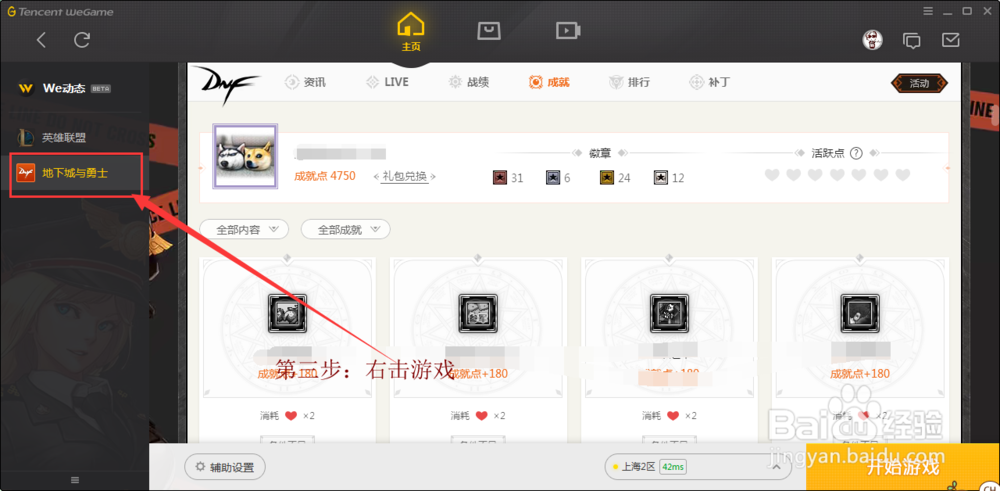Image resolution: width=1000 pixels, height=491 pixels.
Task: Open the user avatar at top right
Action: (872, 40)
